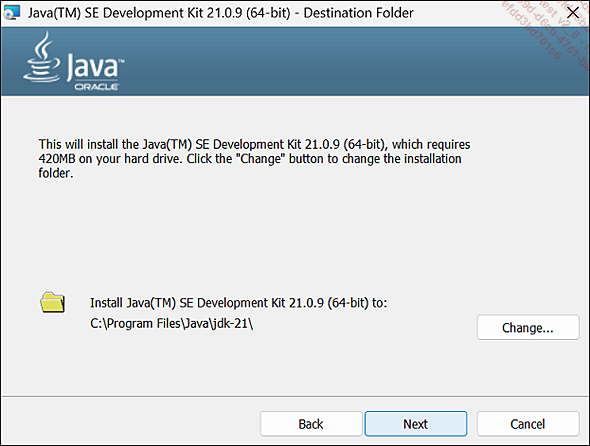
Task: Click the Java coffee cup logo
Action: 41,57
